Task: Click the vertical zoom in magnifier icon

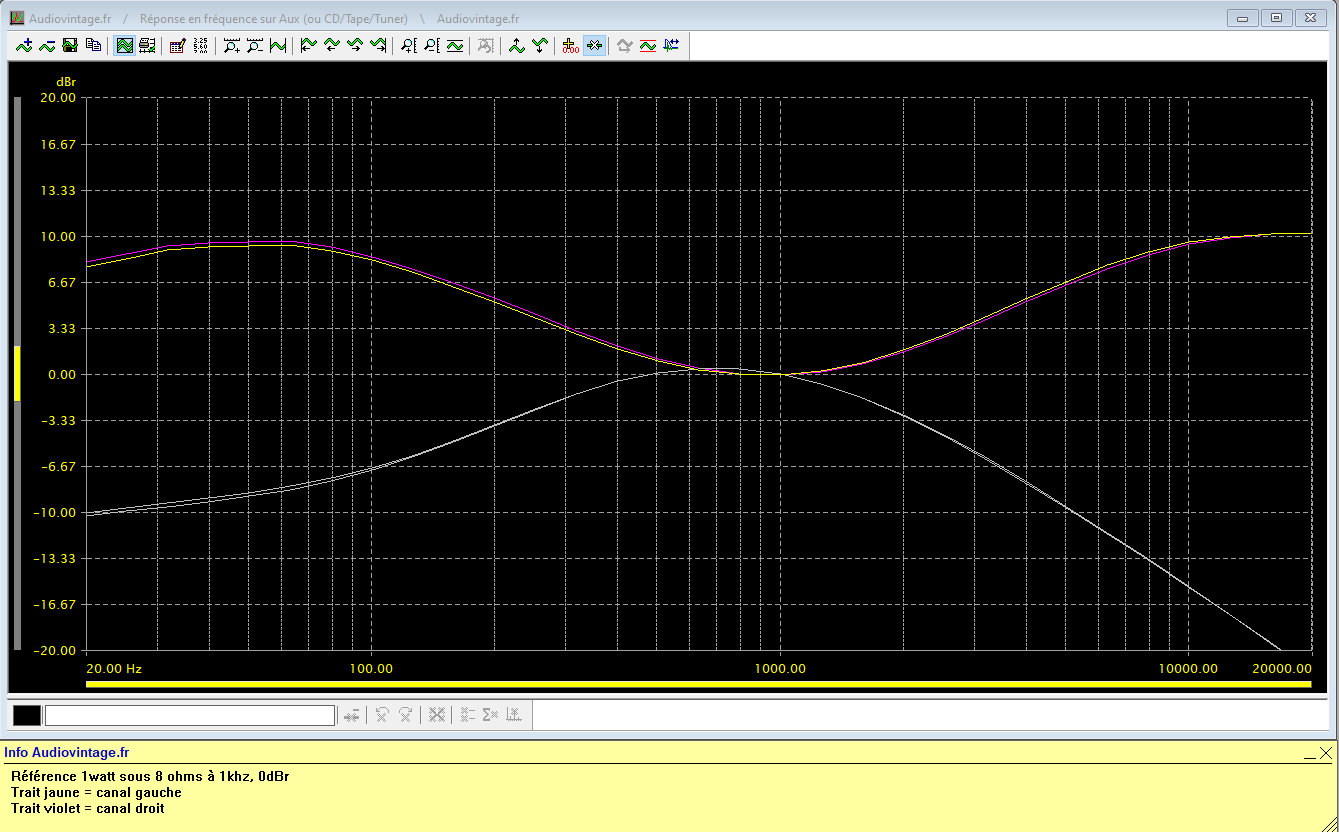Action: (x=408, y=45)
